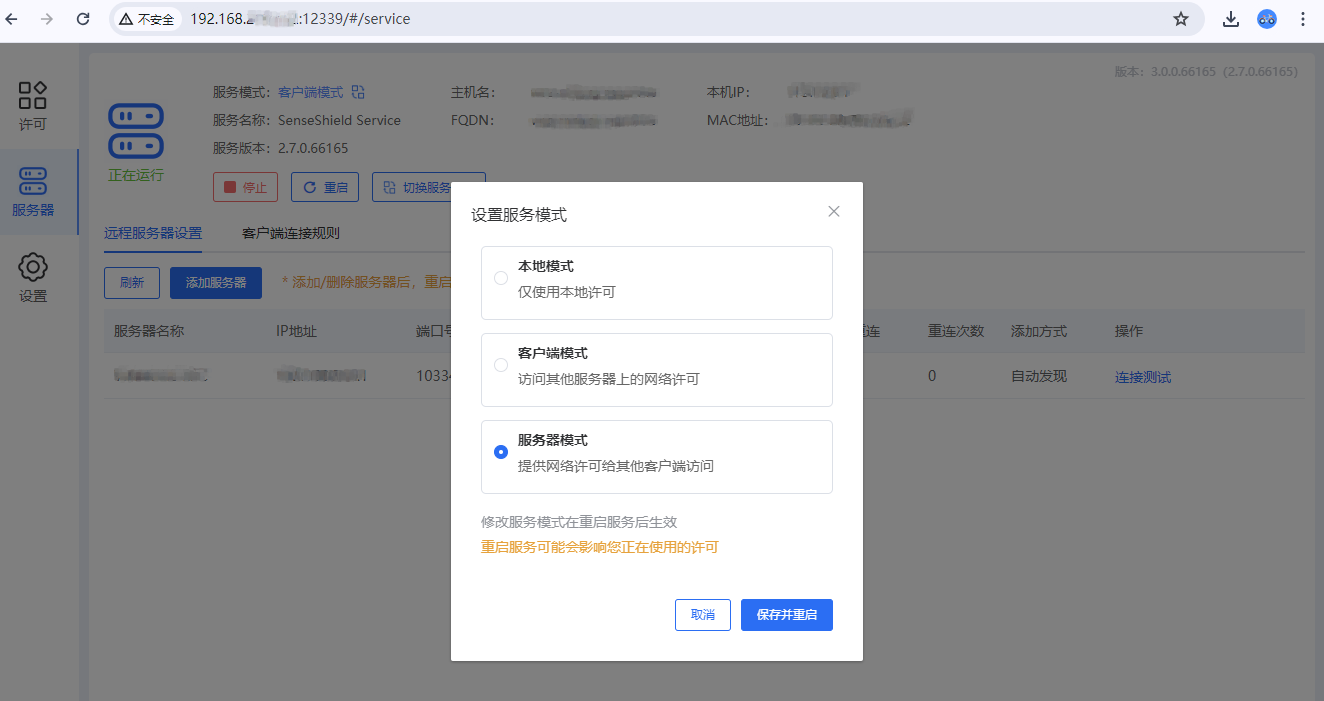This screenshot has height=701, width=1324.
Task: Click the 访问其他服务器上的网络许可 description
Action: click(609, 379)
